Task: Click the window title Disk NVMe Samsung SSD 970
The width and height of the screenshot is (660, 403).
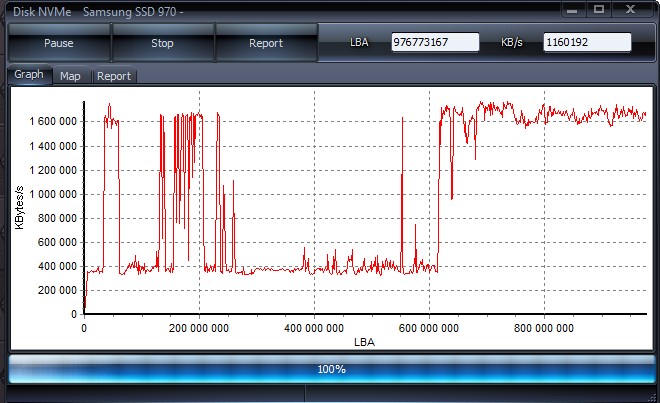Action: 98,12
